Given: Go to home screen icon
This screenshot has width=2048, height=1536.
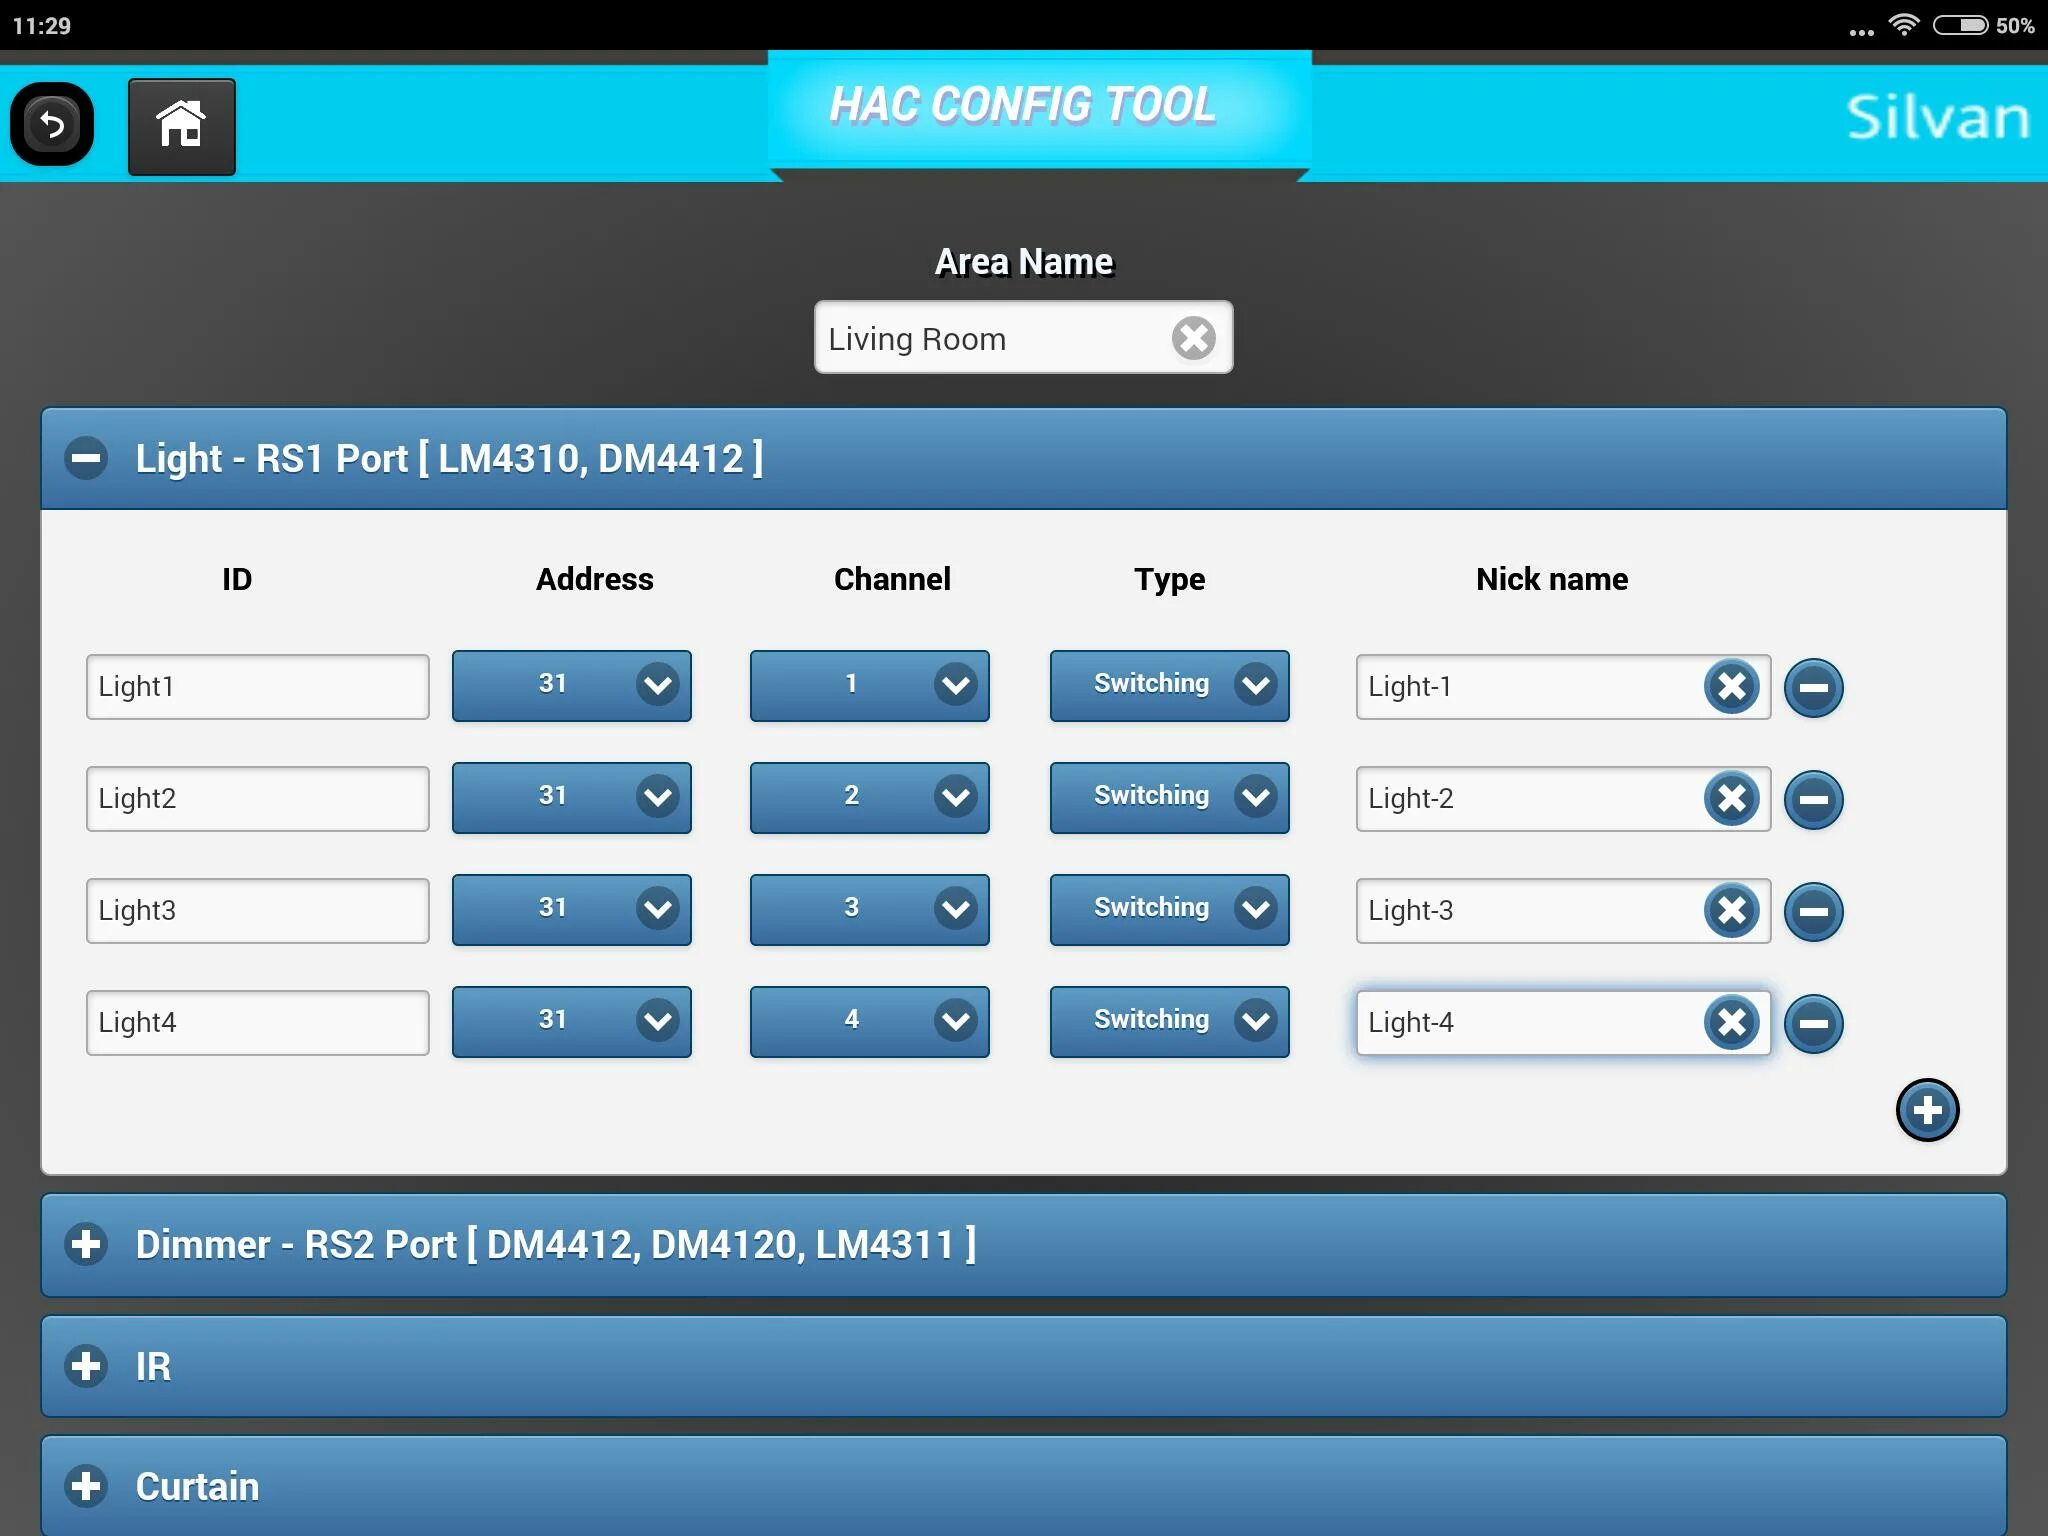Looking at the screenshot, I should pos(181,127).
